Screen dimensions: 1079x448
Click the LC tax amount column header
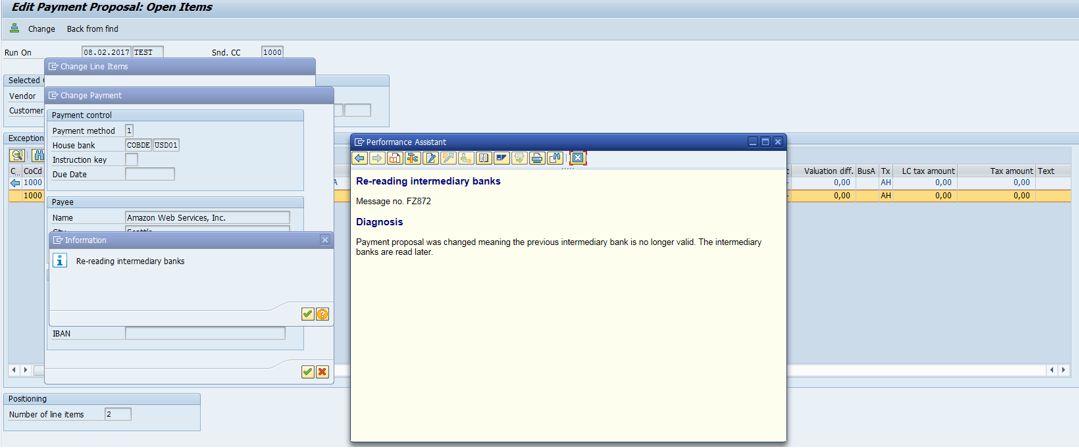click(925, 171)
